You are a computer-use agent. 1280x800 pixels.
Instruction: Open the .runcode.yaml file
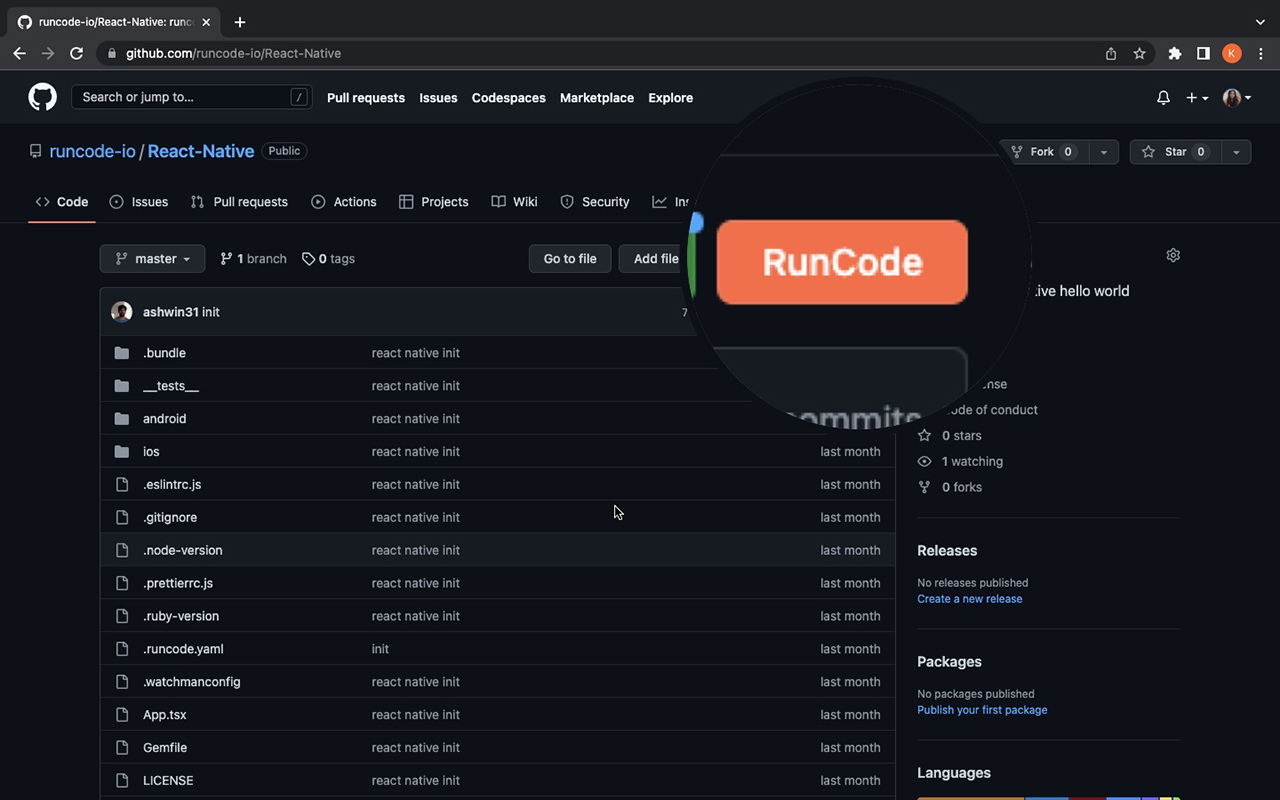coord(183,649)
